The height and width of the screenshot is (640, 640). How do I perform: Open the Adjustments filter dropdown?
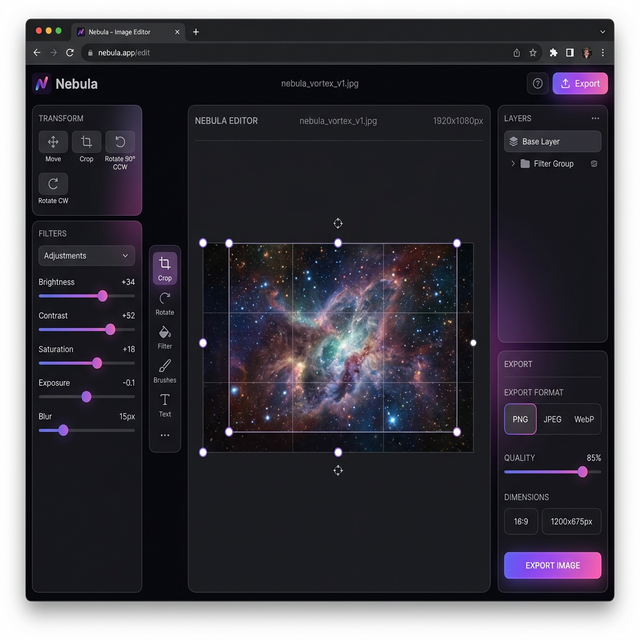click(x=87, y=256)
